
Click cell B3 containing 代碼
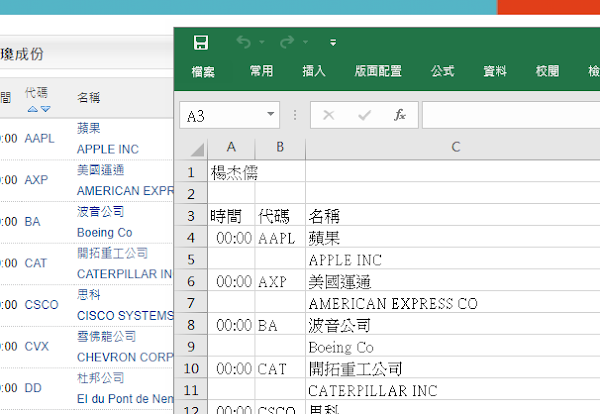pyautogui.click(x=280, y=216)
